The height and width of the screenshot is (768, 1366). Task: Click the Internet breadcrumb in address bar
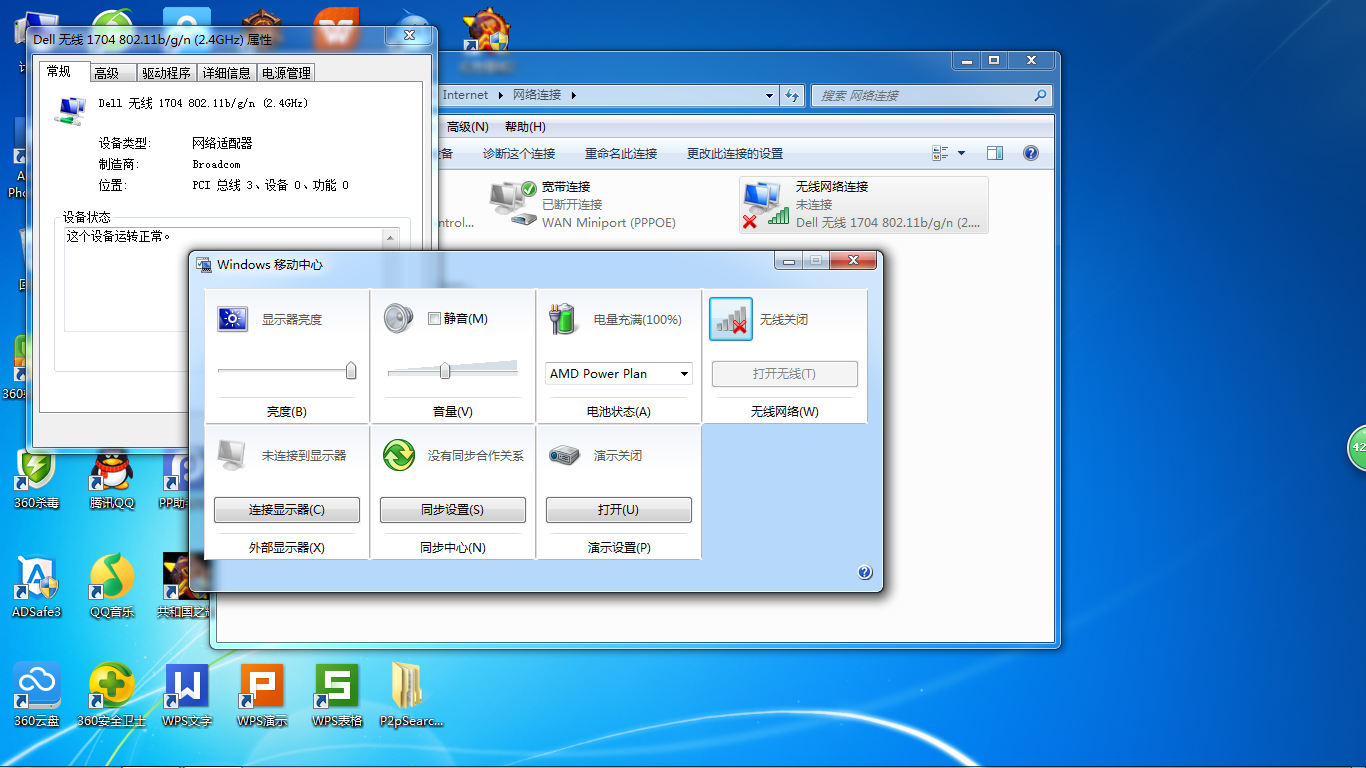tap(466, 95)
